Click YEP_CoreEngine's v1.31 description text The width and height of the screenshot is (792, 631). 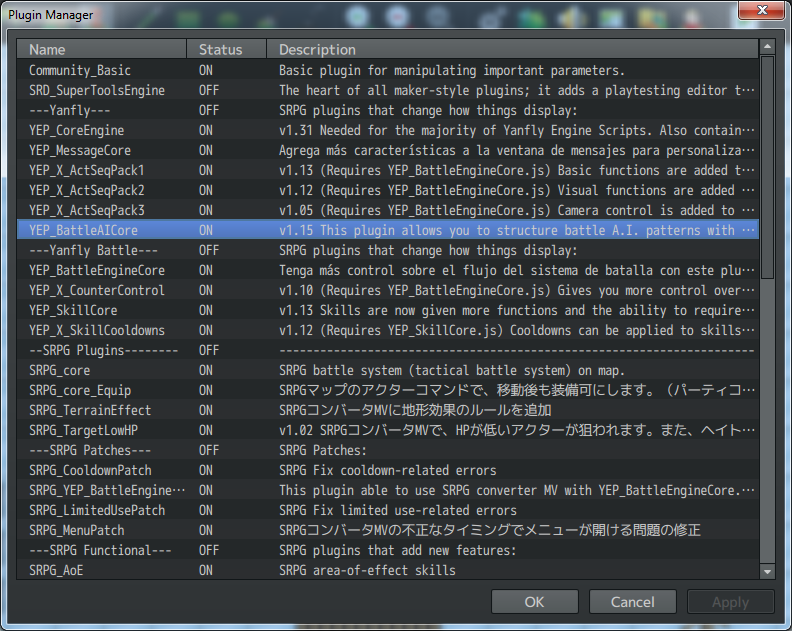(517, 130)
